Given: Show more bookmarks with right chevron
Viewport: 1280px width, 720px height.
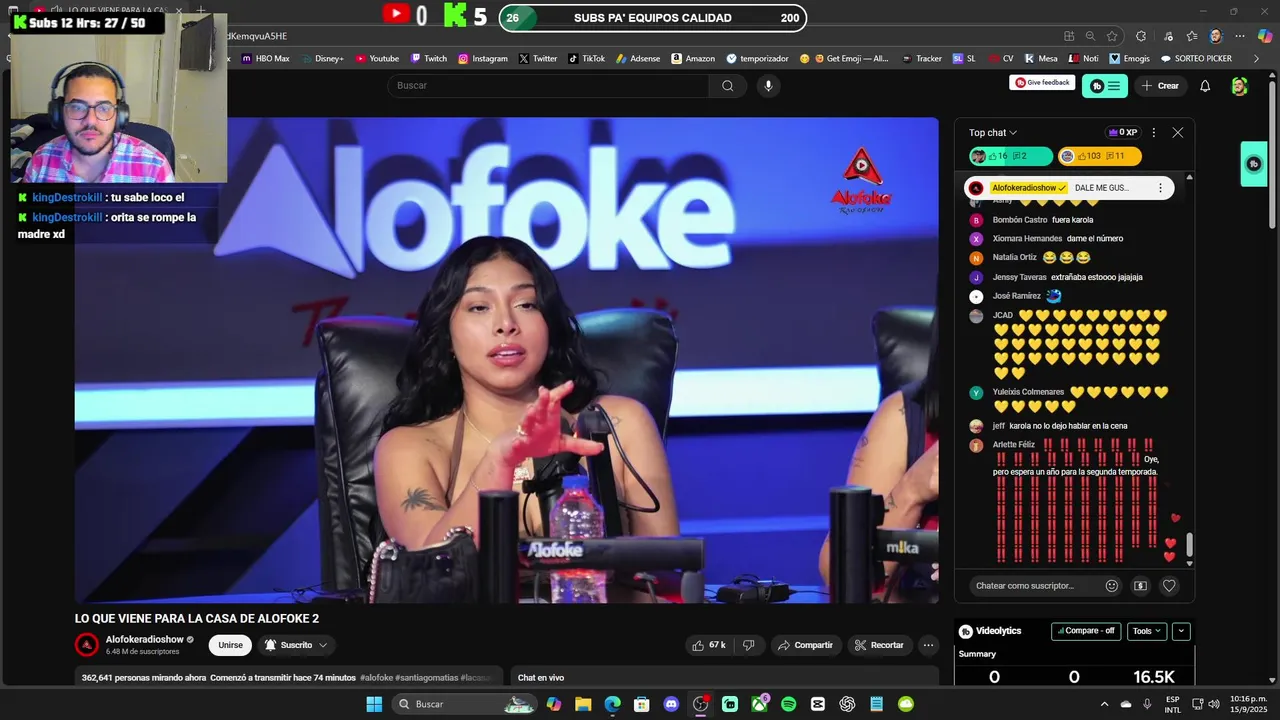Looking at the screenshot, I should 1257,59.
